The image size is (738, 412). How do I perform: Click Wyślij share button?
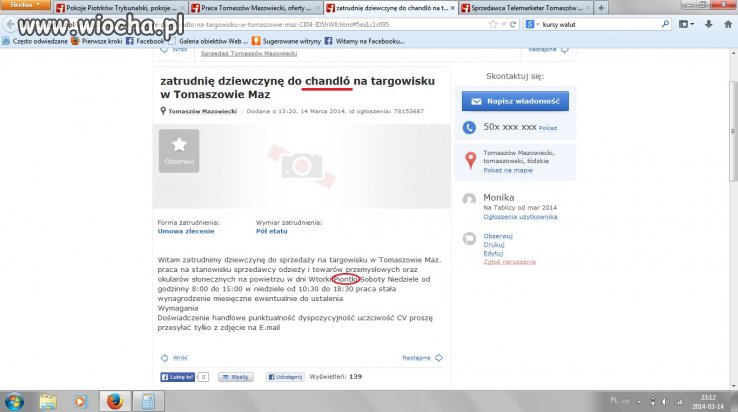[235, 377]
